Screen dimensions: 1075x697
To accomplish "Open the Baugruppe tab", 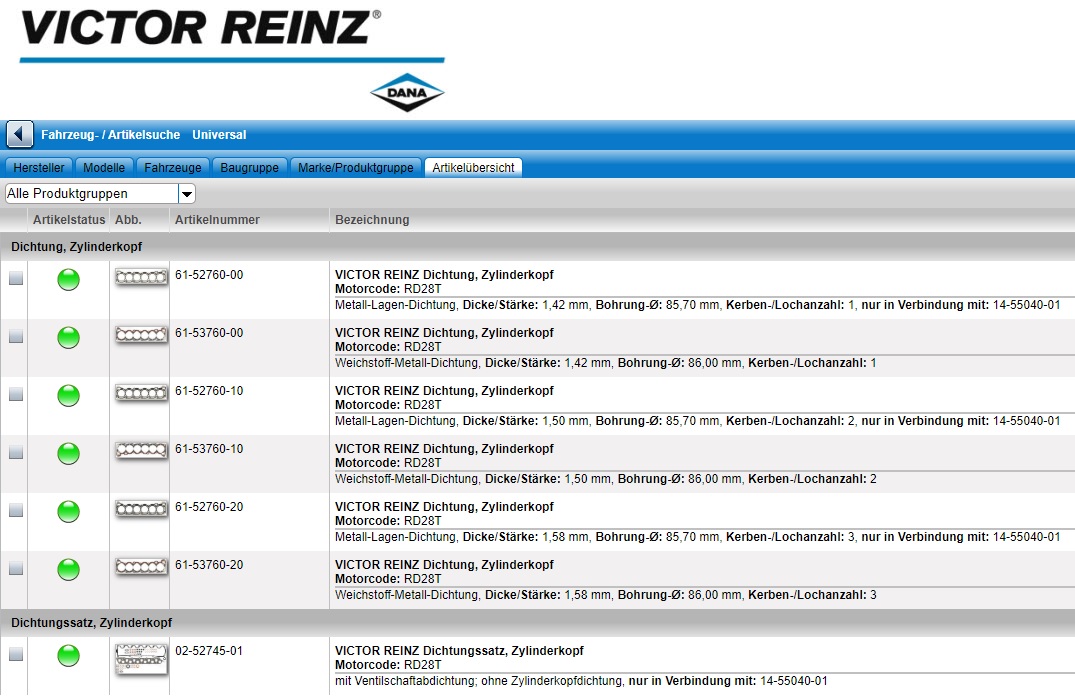I will [250, 167].
